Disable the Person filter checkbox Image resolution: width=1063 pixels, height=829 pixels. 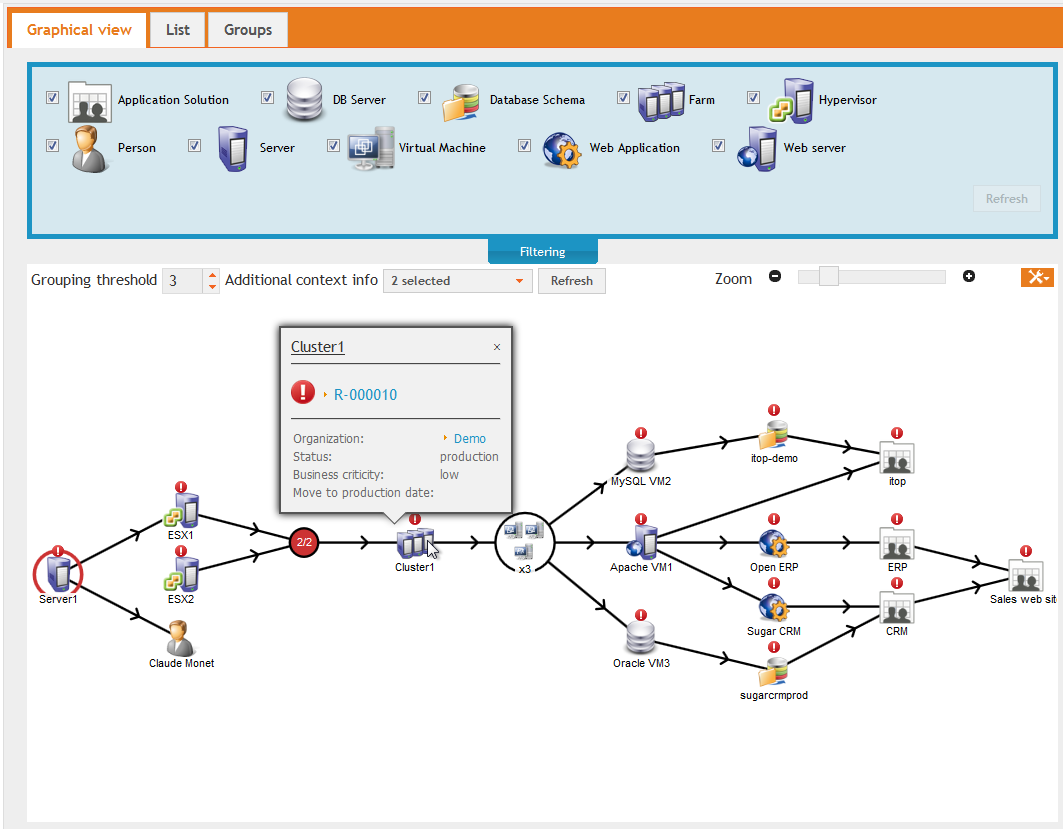click(52, 145)
